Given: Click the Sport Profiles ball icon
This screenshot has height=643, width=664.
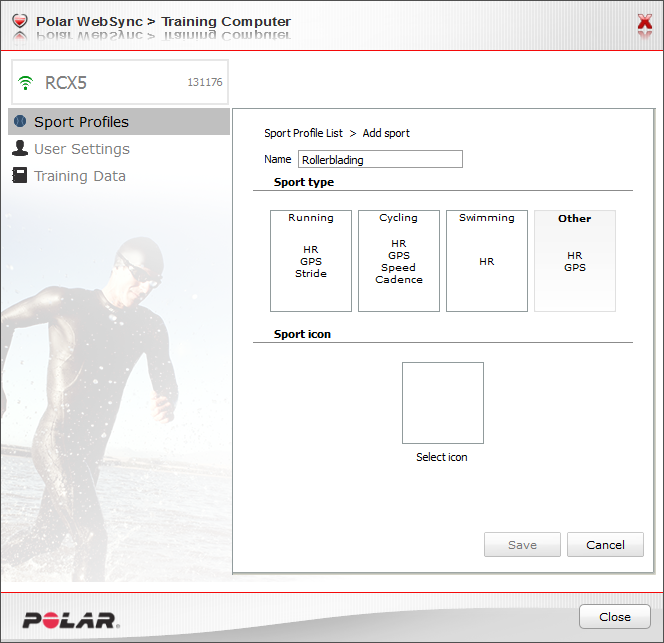Looking at the screenshot, I should click(x=20, y=122).
